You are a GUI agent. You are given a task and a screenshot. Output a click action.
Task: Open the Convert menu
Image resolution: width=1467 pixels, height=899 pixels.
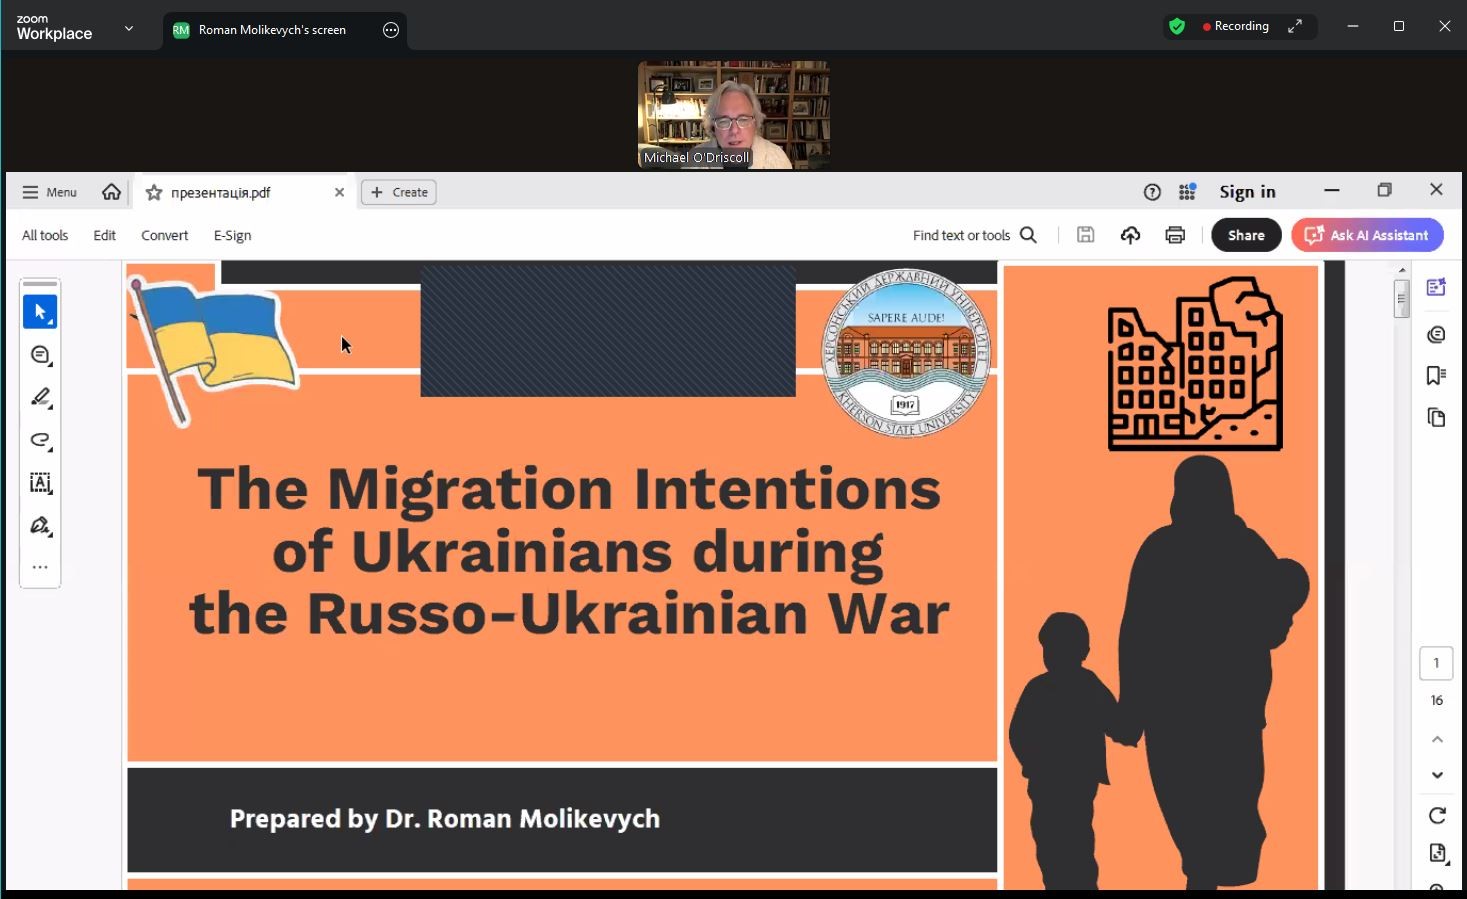coord(164,236)
